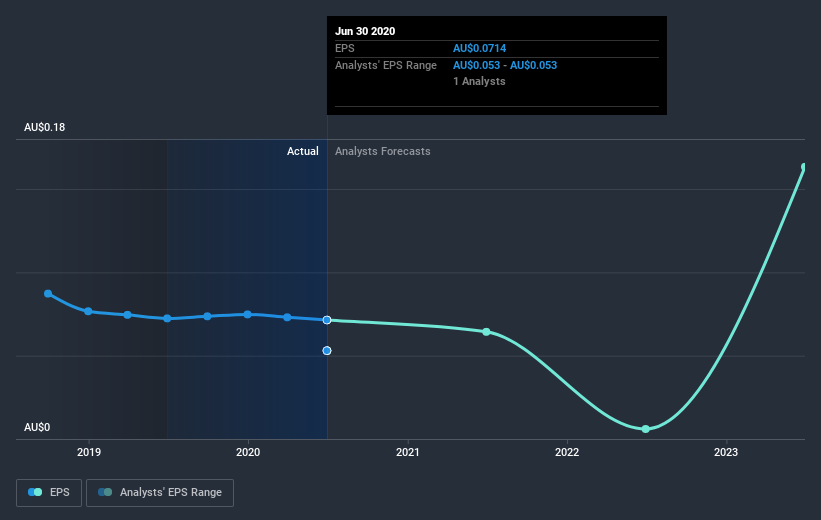Click the Analysts Forecasts section label

383,151
